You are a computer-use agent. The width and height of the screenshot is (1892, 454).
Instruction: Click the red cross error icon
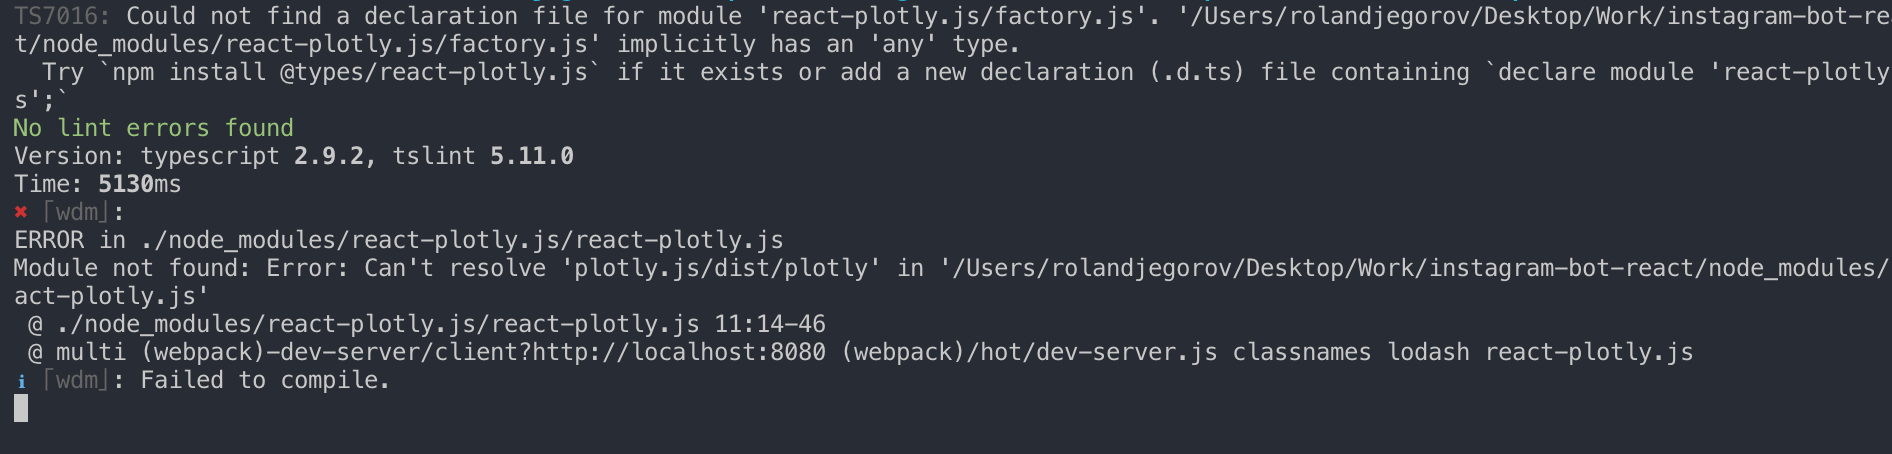pos(21,212)
